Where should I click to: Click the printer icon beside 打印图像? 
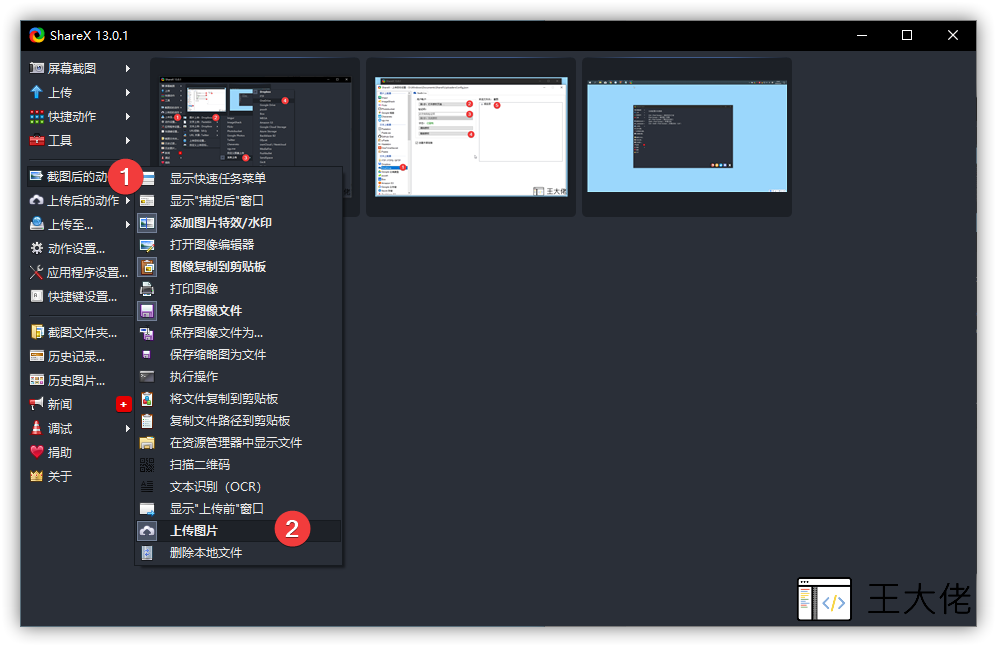pos(147,289)
